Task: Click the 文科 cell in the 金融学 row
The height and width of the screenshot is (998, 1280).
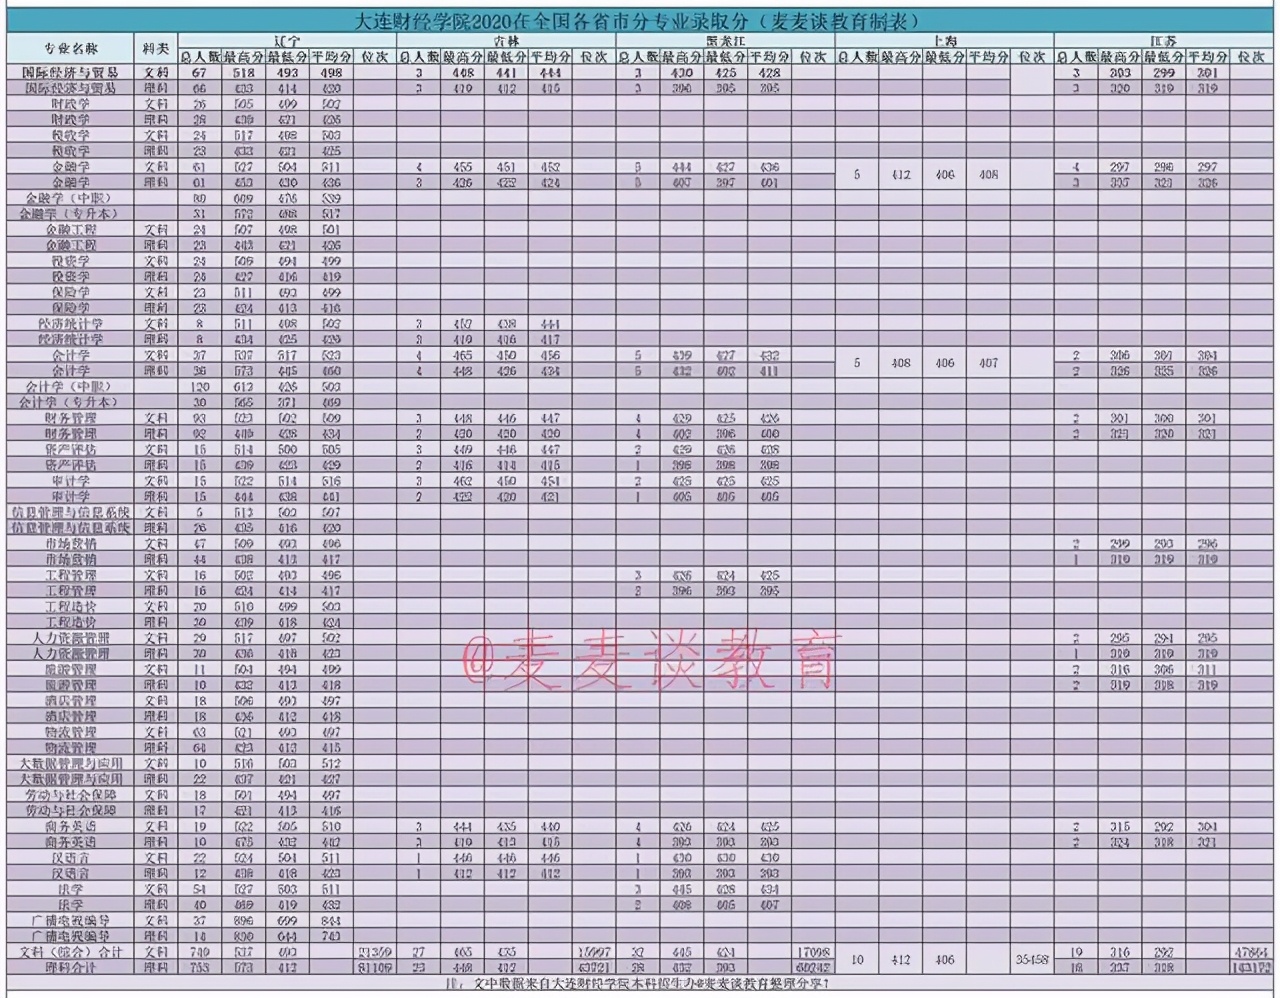Action: 156,167
